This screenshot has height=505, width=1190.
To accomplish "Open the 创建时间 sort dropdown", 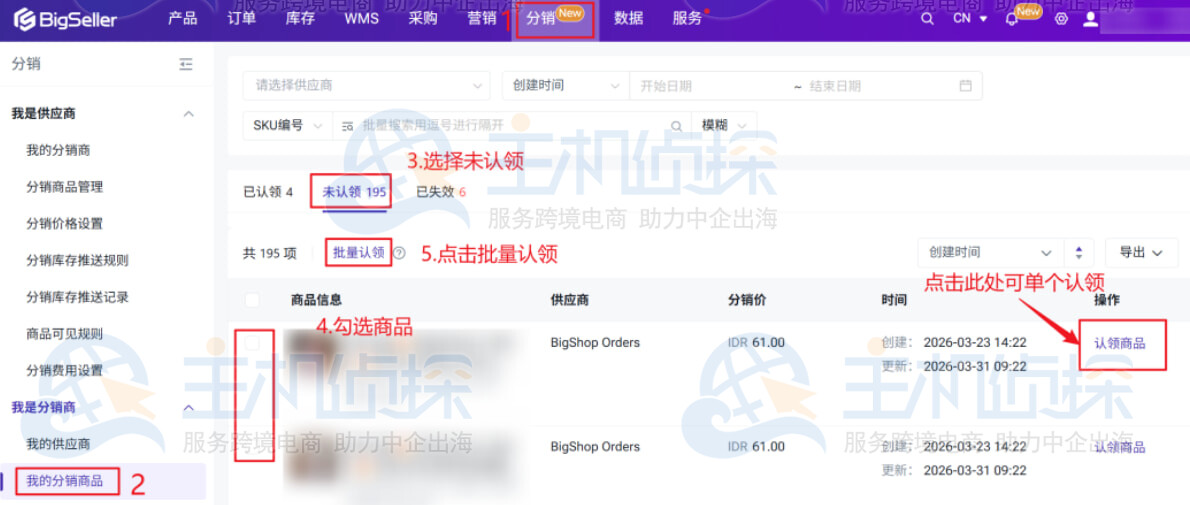I will (991, 252).
